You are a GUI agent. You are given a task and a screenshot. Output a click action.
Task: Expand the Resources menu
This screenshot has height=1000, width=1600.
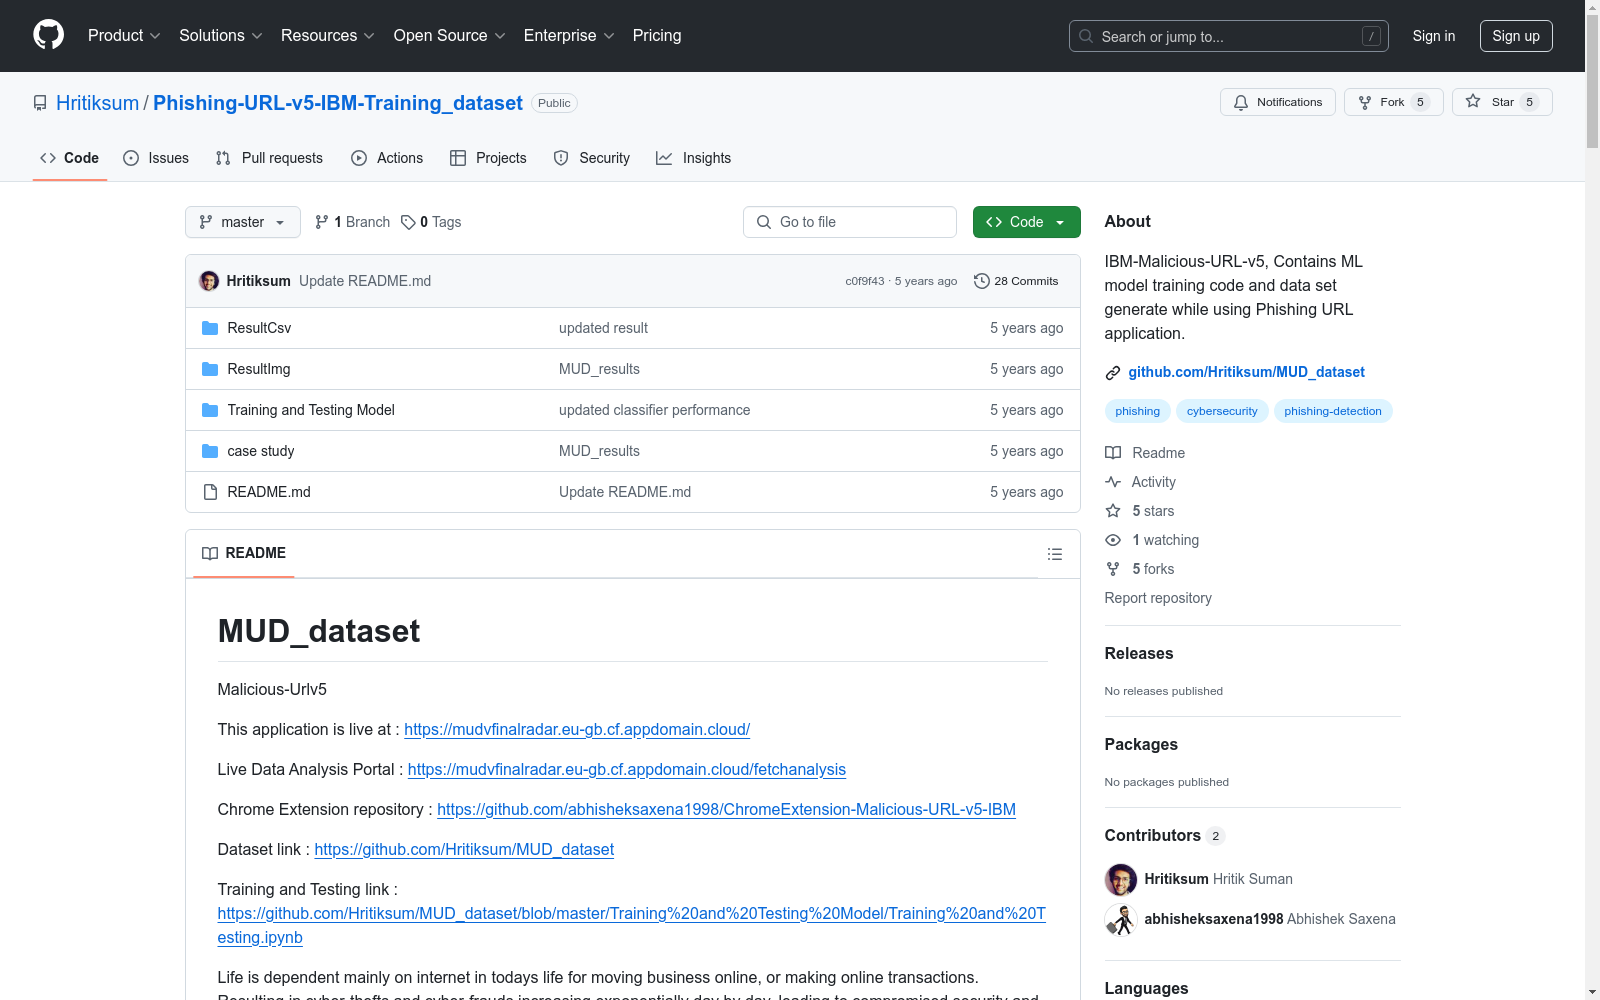point(328,35)
